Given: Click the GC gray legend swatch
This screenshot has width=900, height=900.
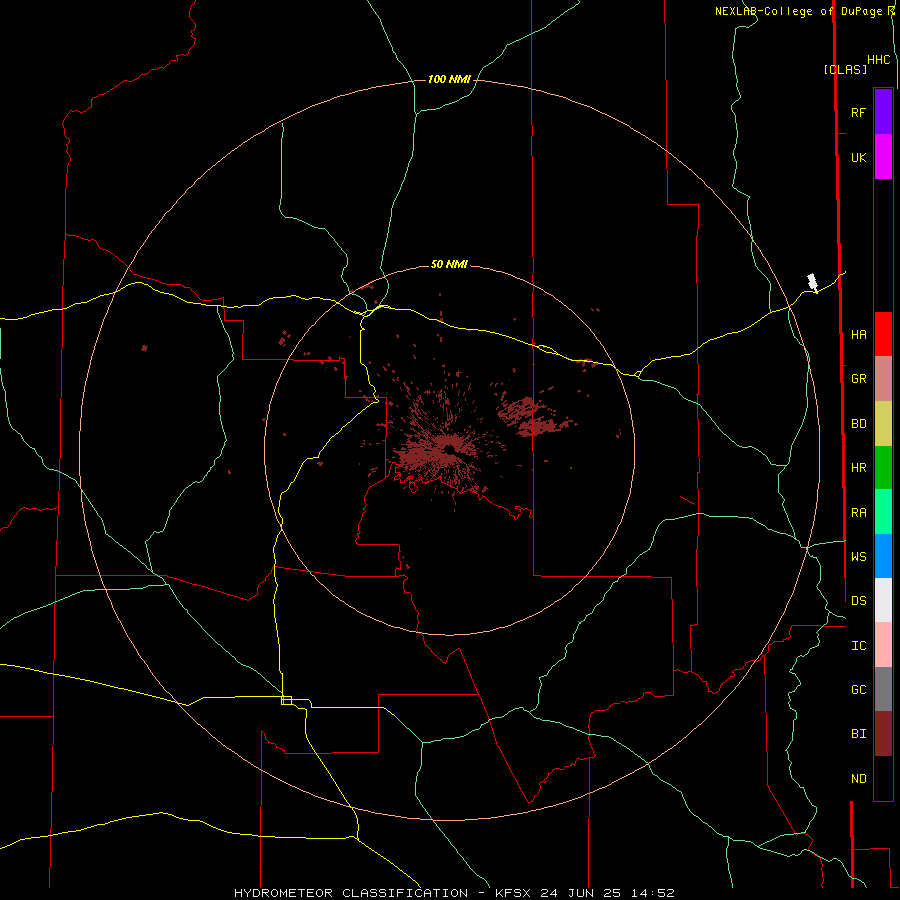Looking at the screenshot, I should [883, 689].
